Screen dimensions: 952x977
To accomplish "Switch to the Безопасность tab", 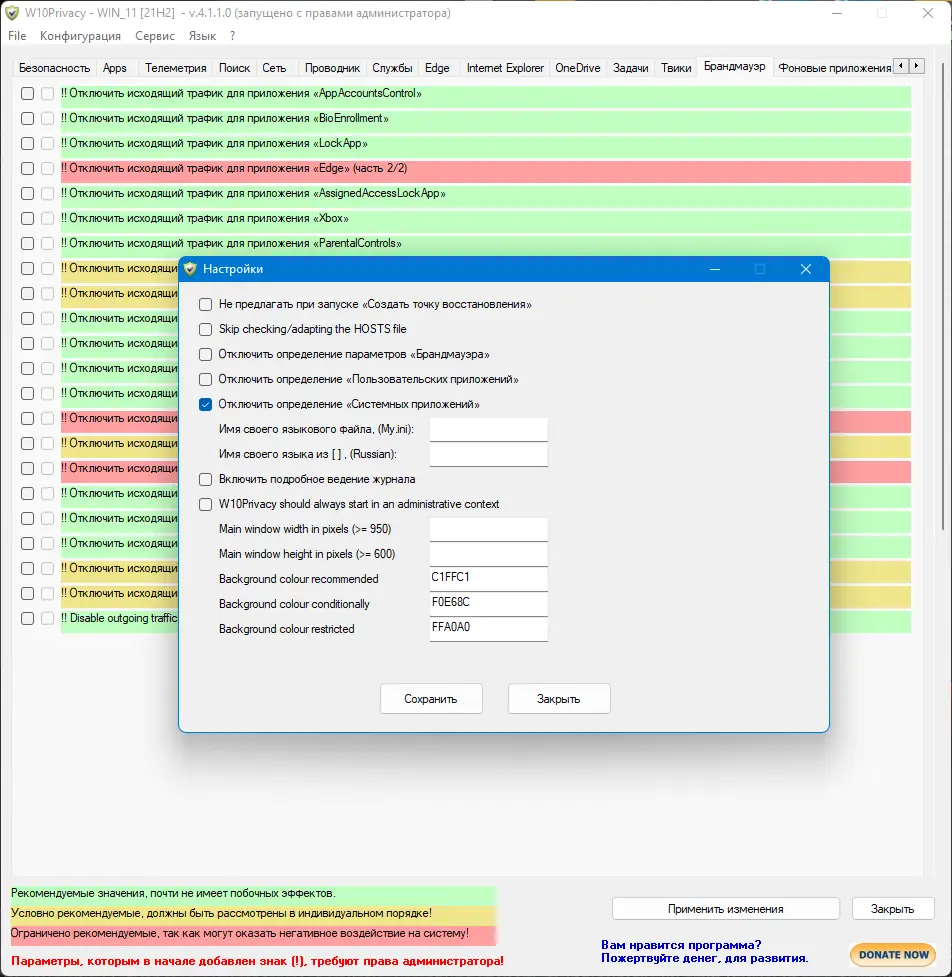I will coord(54,68).
